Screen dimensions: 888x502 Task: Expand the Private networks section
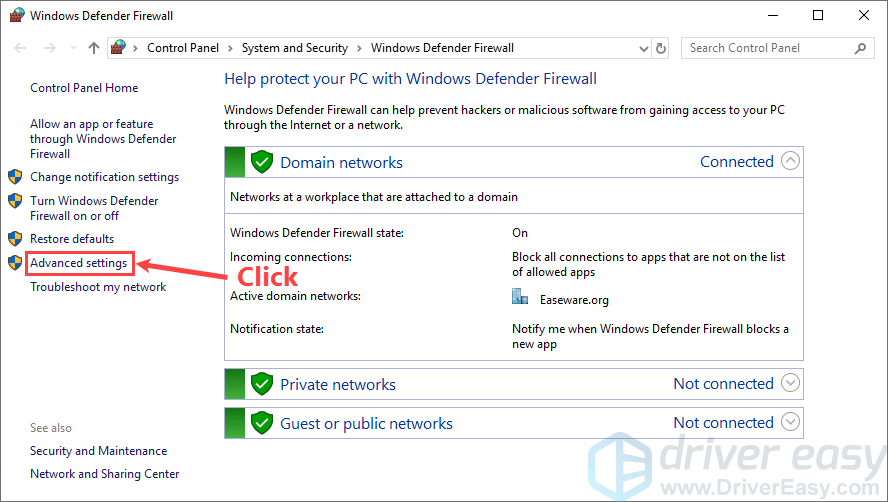[x=790, y=383]
